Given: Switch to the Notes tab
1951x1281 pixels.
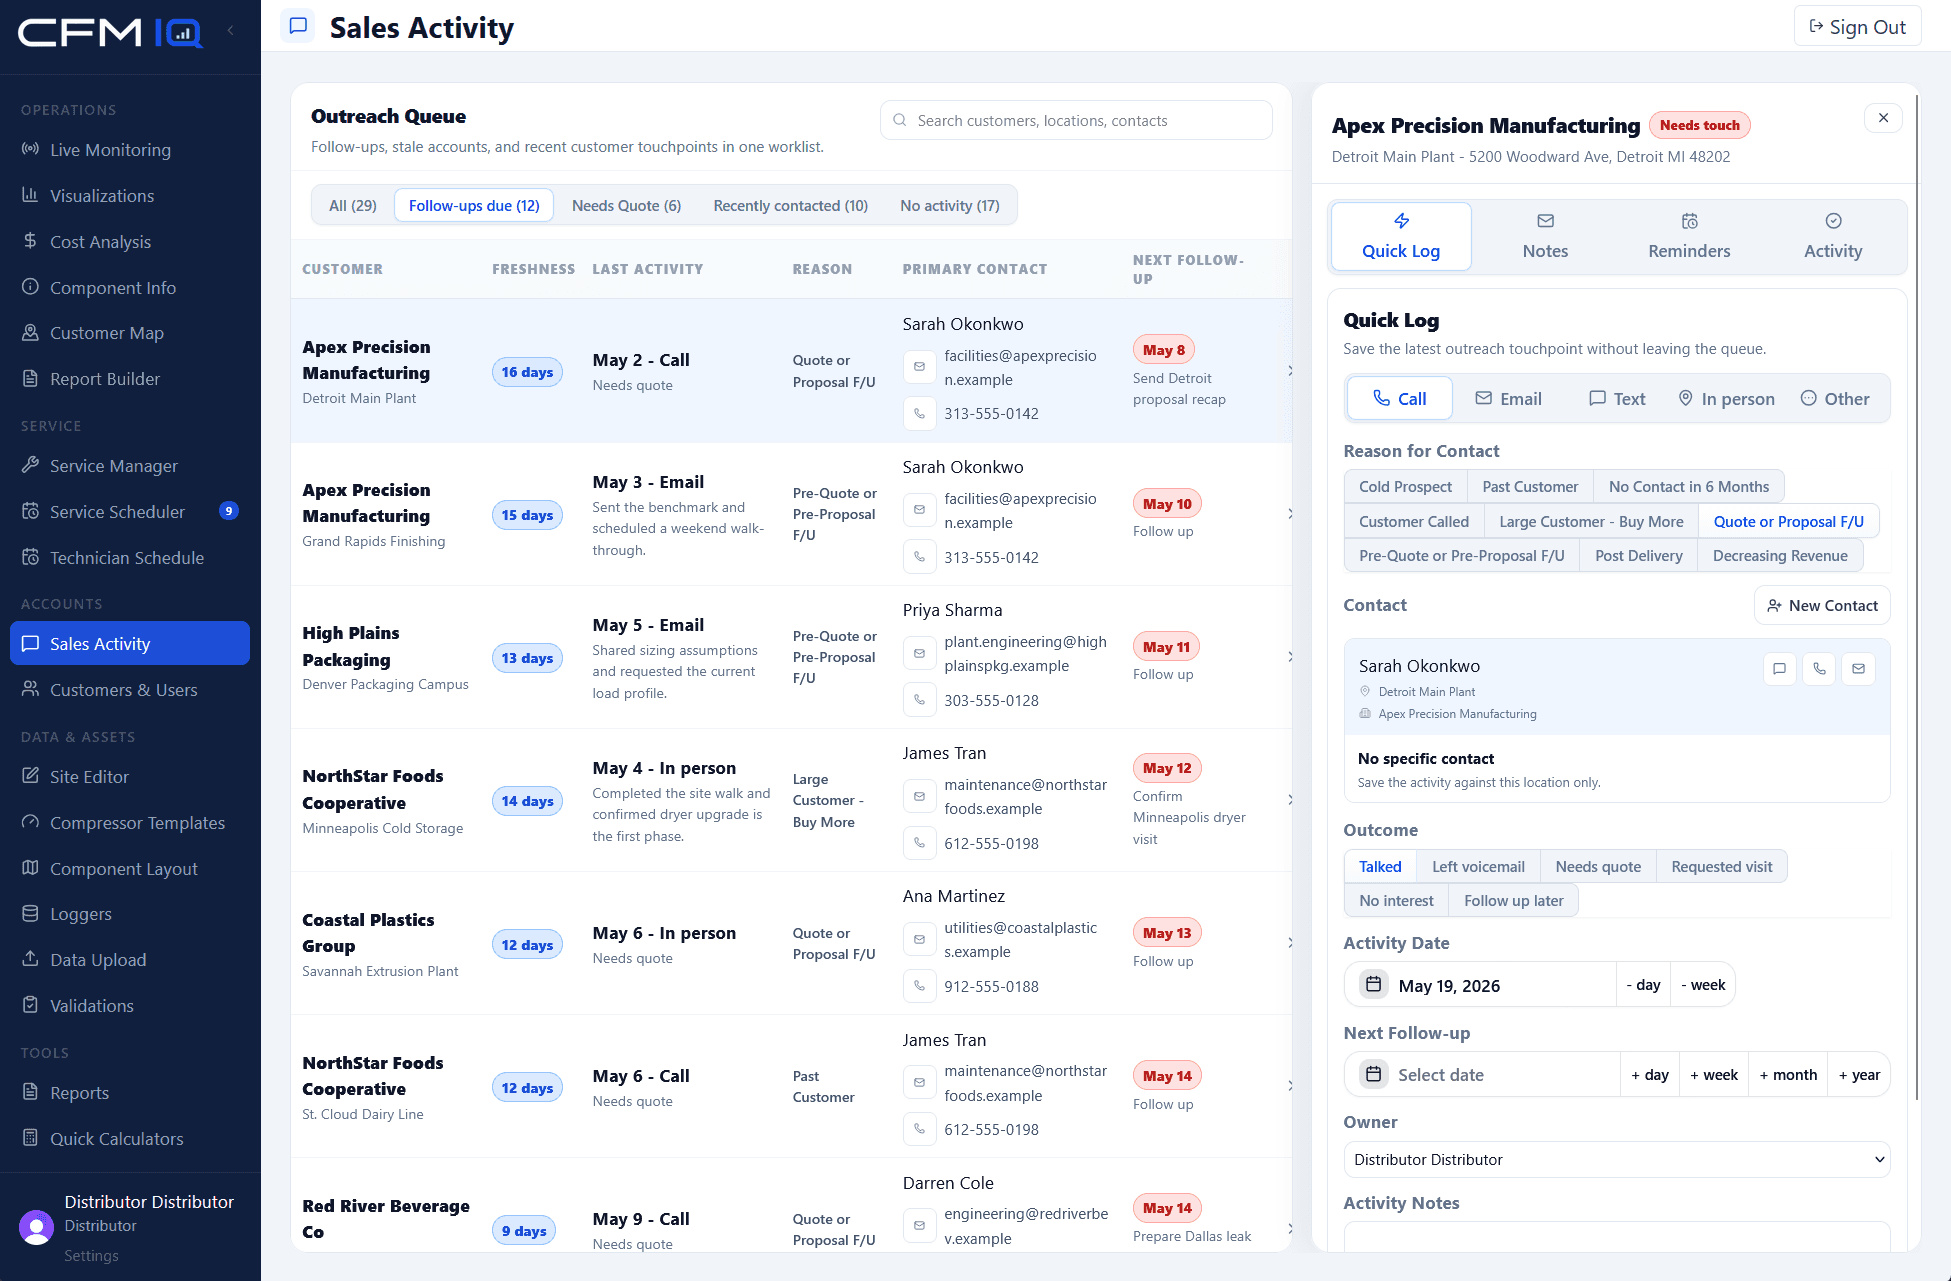Looking at the screenshot, I should 1545,236.
